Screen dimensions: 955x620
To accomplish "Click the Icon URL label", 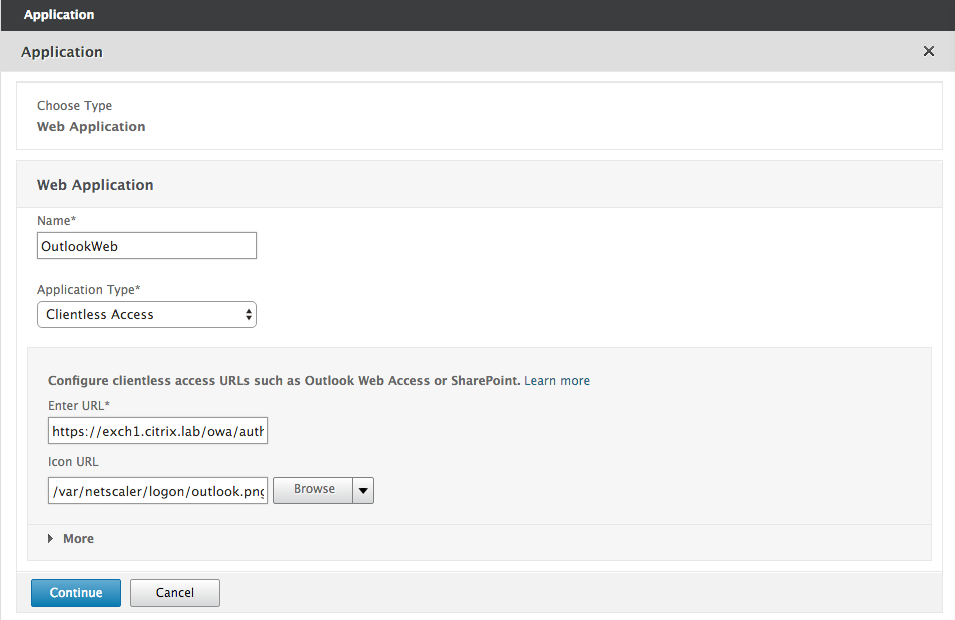I will coord(73,463).
